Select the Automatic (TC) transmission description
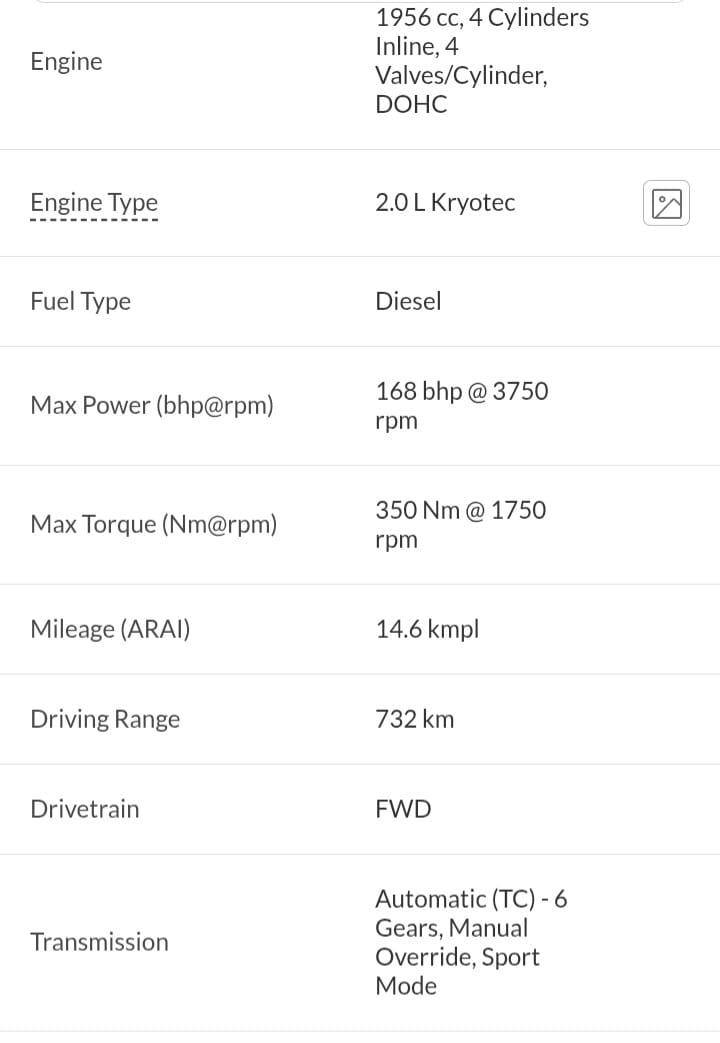 click(472, 942)
